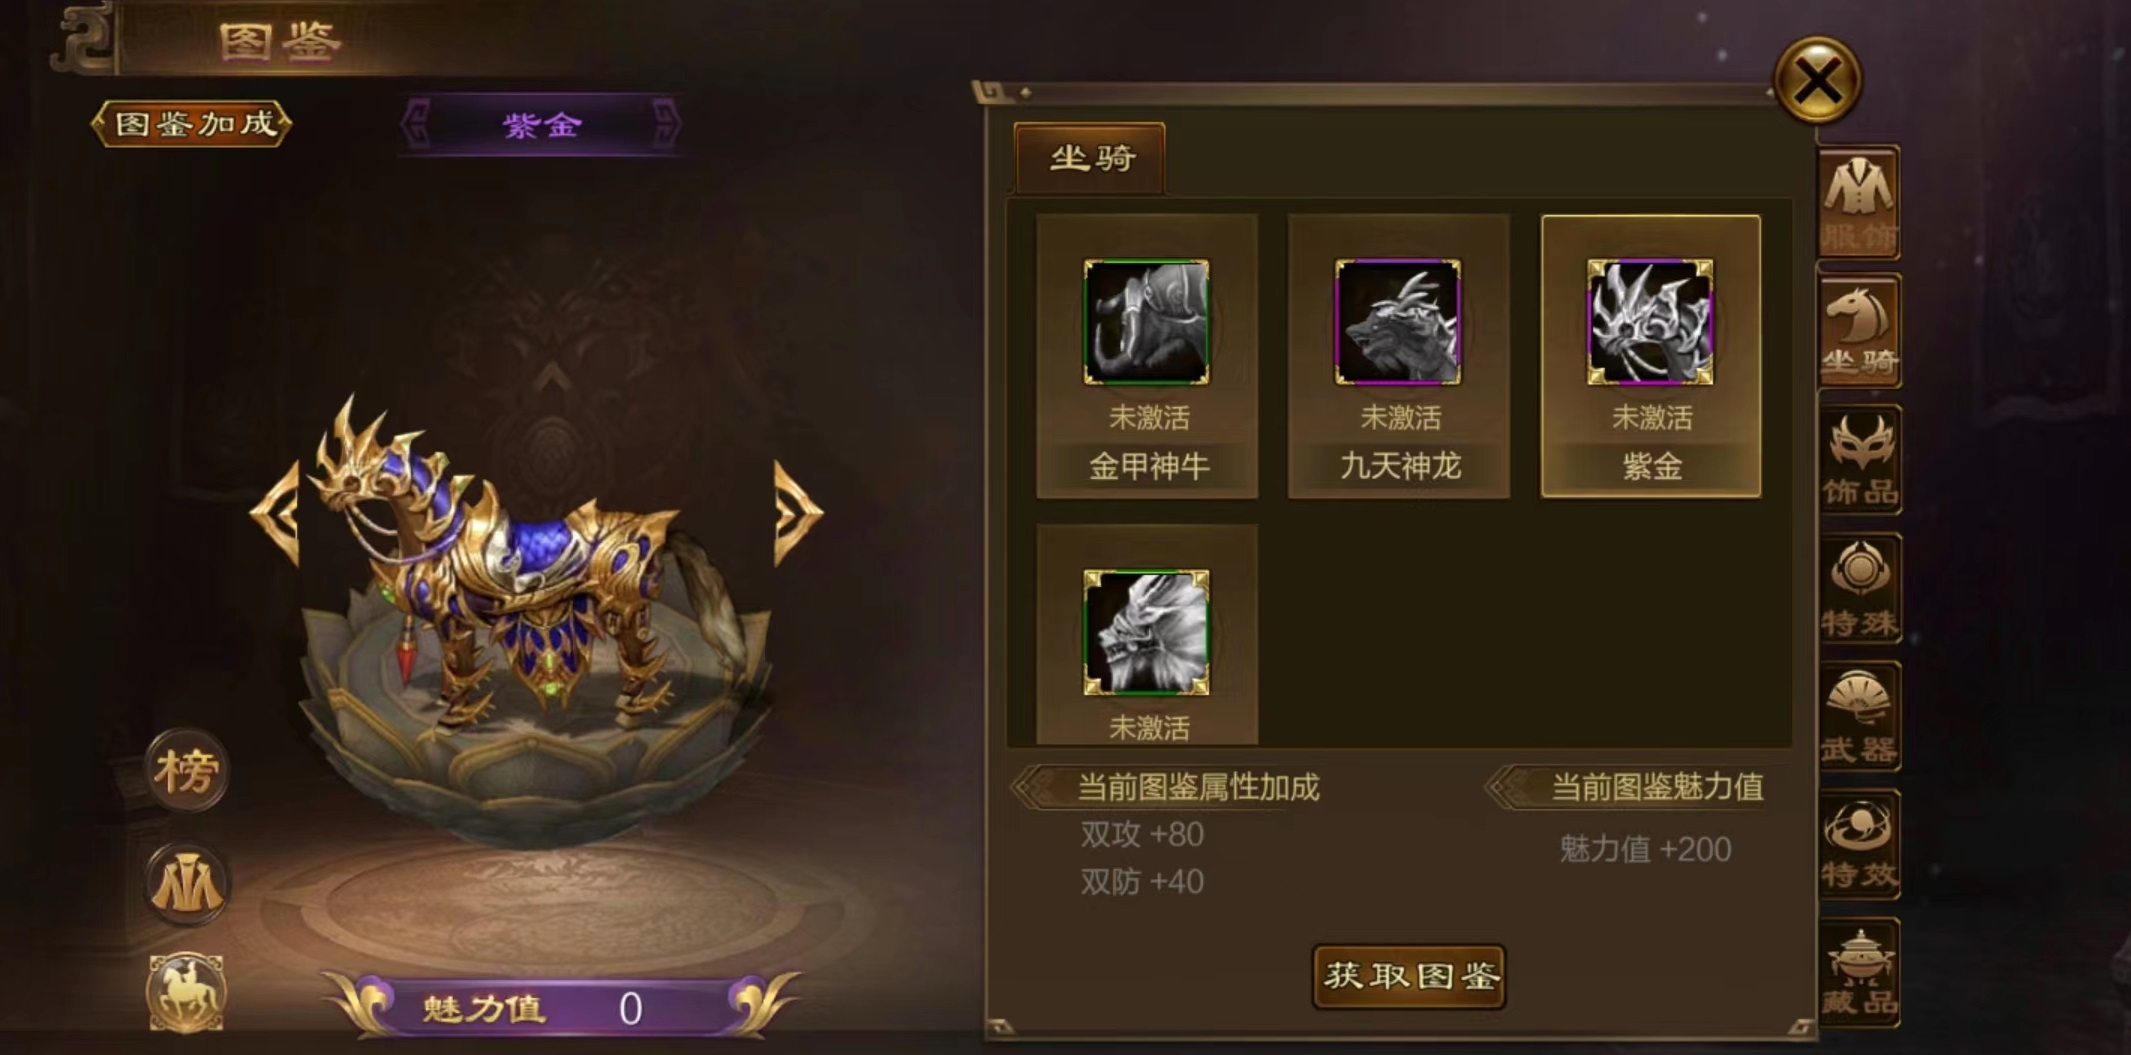Click the 获取图鉴 button

1409,976
